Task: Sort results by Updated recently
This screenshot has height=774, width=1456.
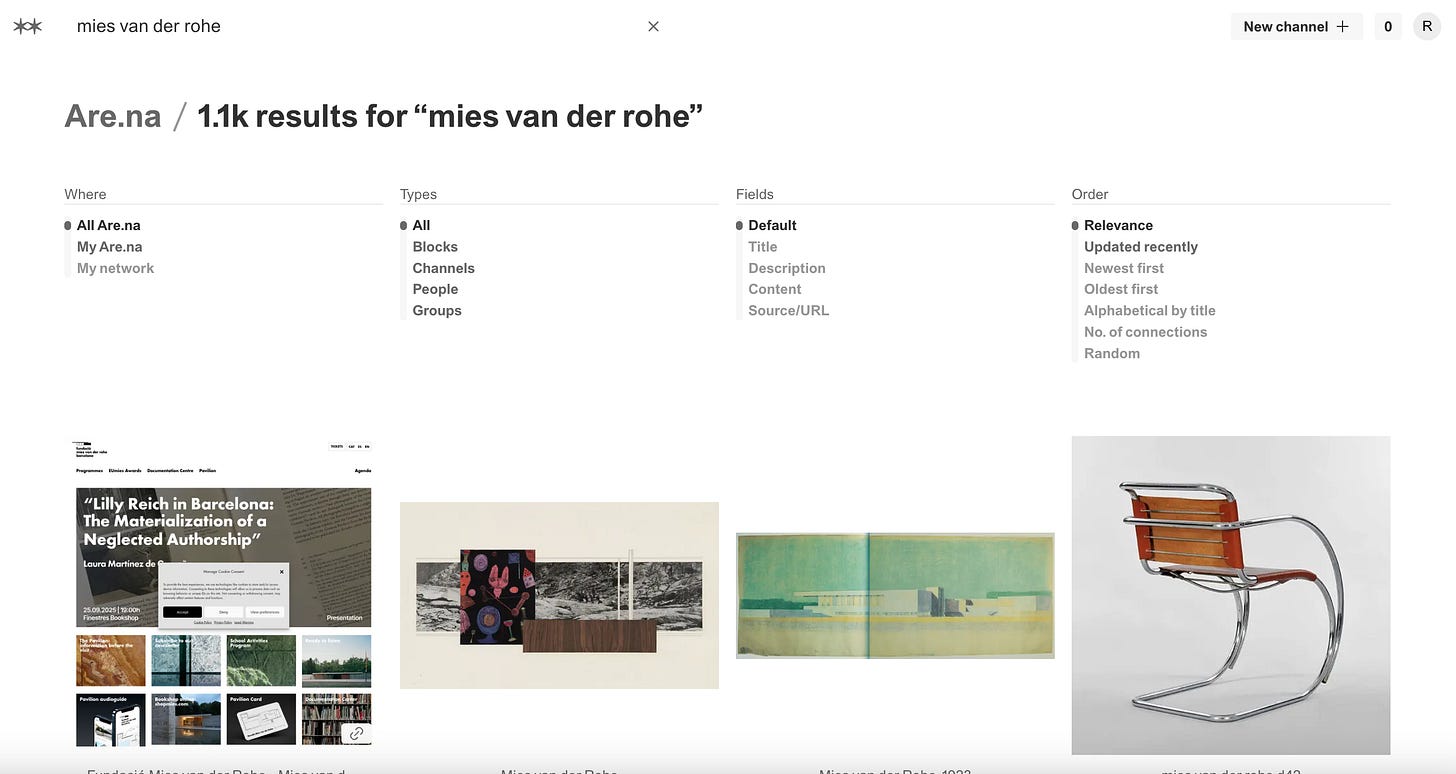Action: pos(1141,247)
